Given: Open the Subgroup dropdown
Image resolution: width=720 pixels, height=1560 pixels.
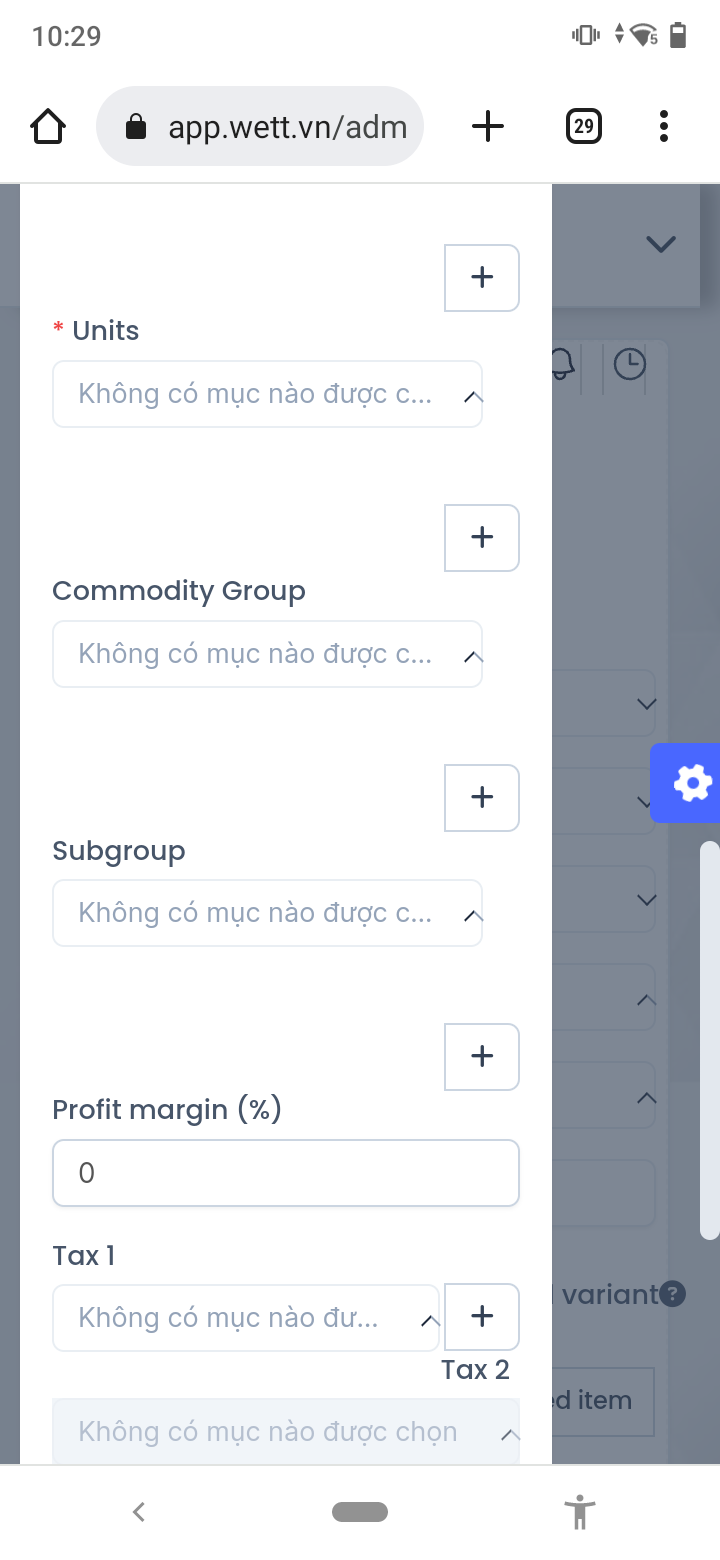Looking at the screenshot, I should click(x=267, y=913).
